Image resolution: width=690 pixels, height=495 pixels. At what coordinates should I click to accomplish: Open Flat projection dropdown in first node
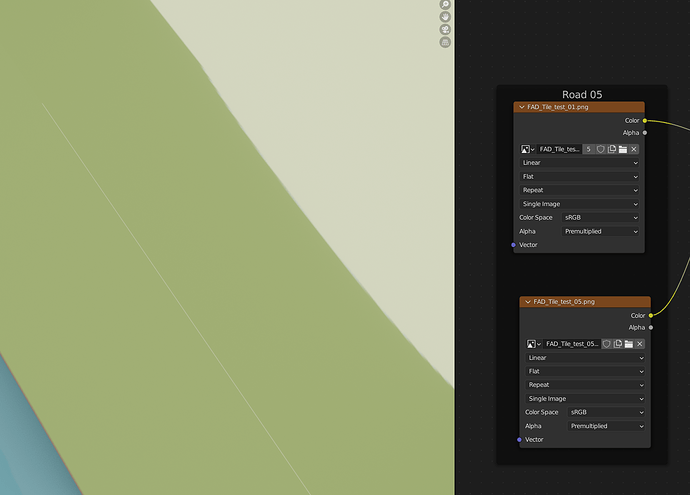579,177
